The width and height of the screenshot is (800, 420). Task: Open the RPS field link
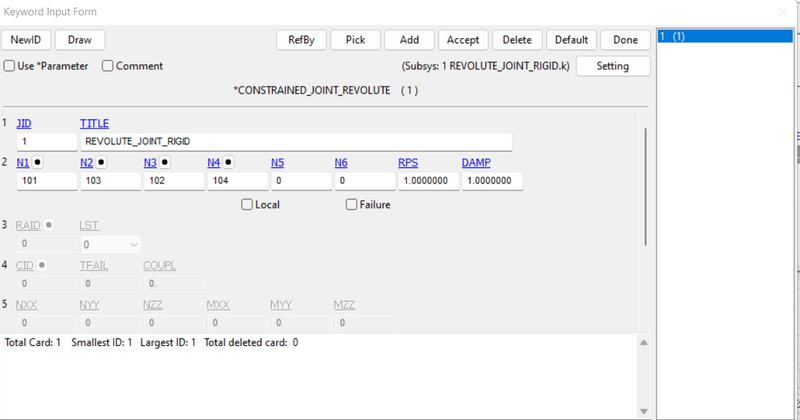(408, 163)
